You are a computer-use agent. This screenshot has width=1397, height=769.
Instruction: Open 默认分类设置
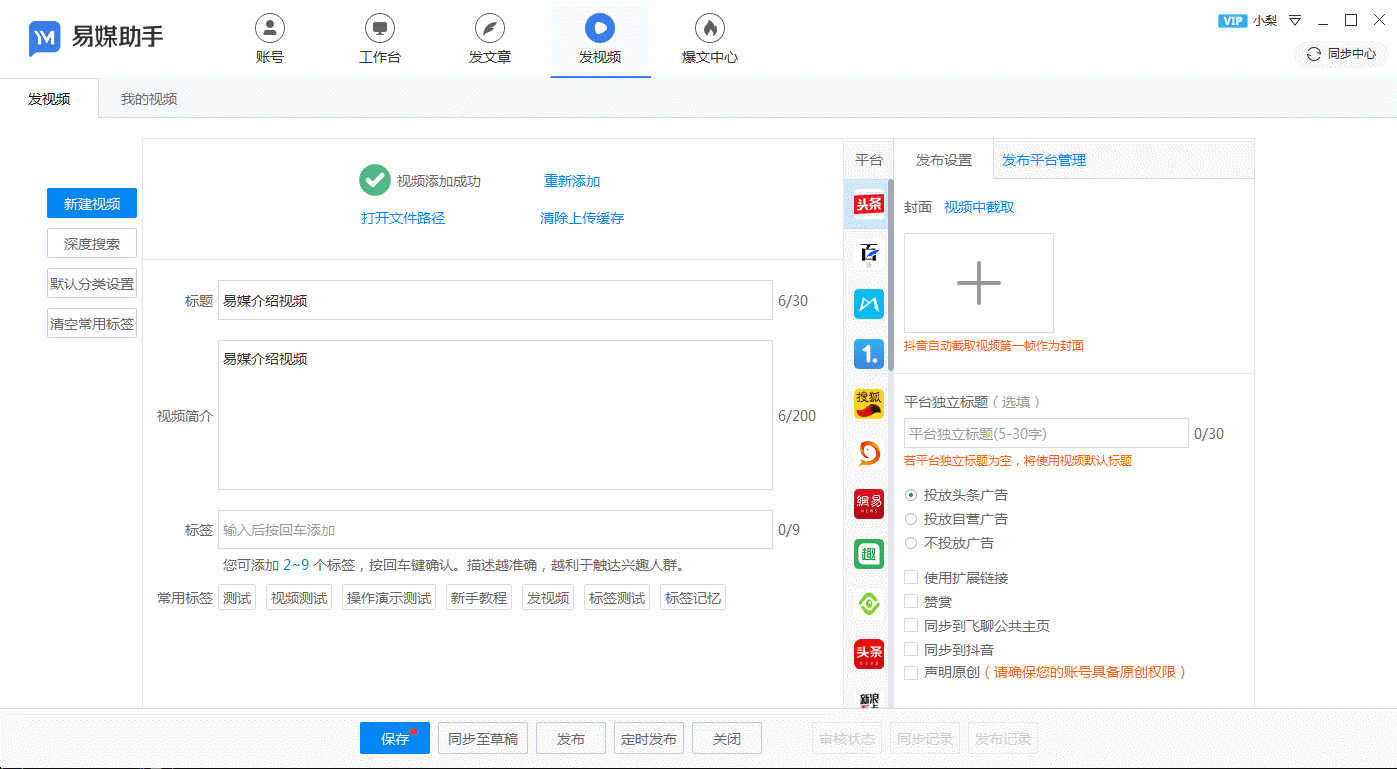[x=92, y=283]
